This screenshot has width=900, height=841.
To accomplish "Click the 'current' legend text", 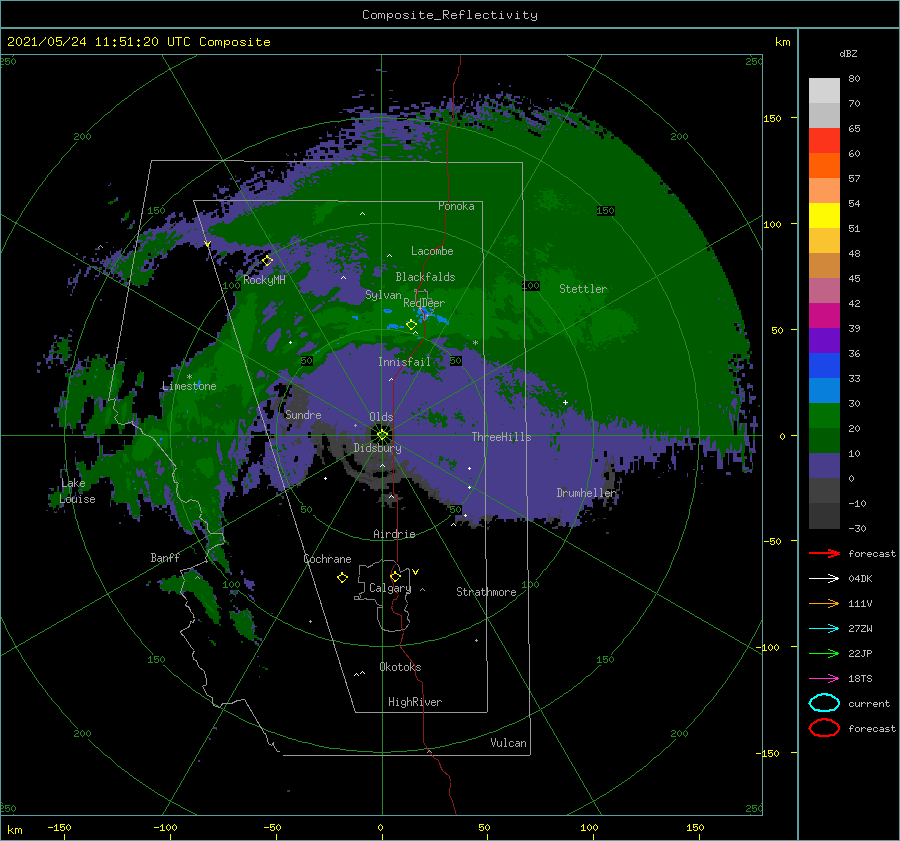I will click(x=869, y=704).
